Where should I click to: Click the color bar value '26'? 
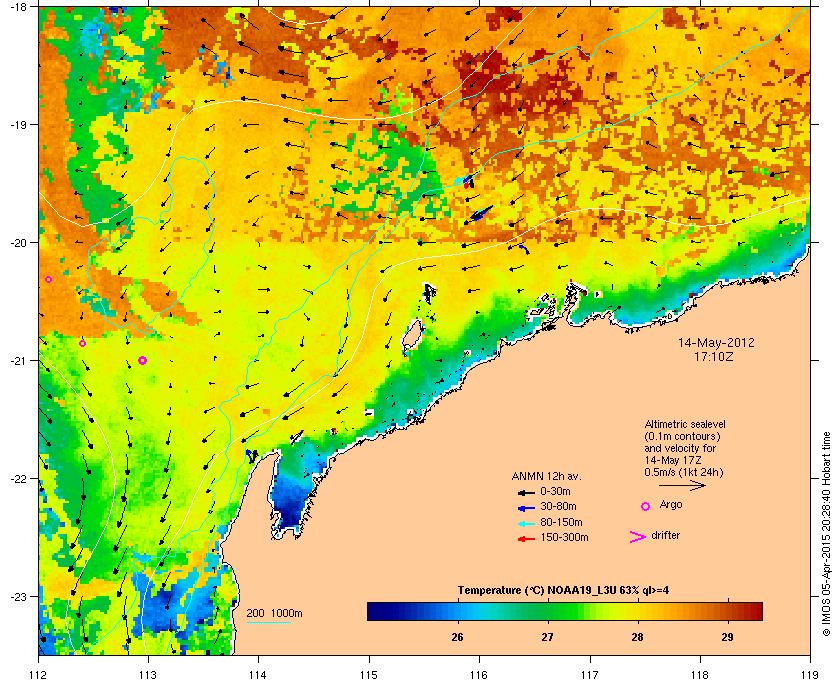[457, 637]
